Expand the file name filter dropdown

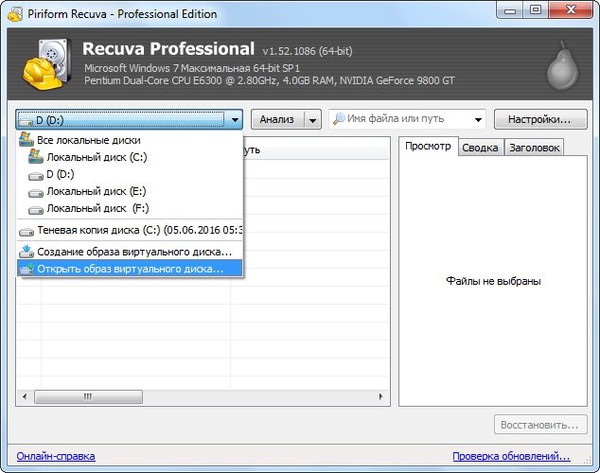tap(475, 120)
